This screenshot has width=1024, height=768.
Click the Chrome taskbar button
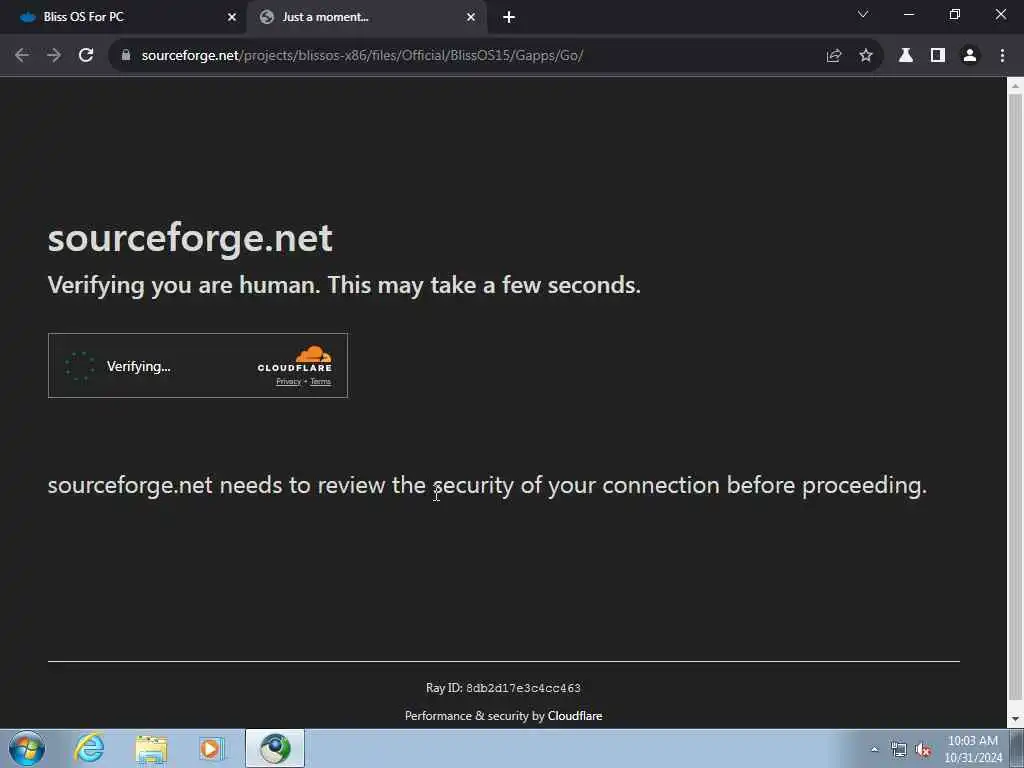pyautogui.click(x=275, y=748)
